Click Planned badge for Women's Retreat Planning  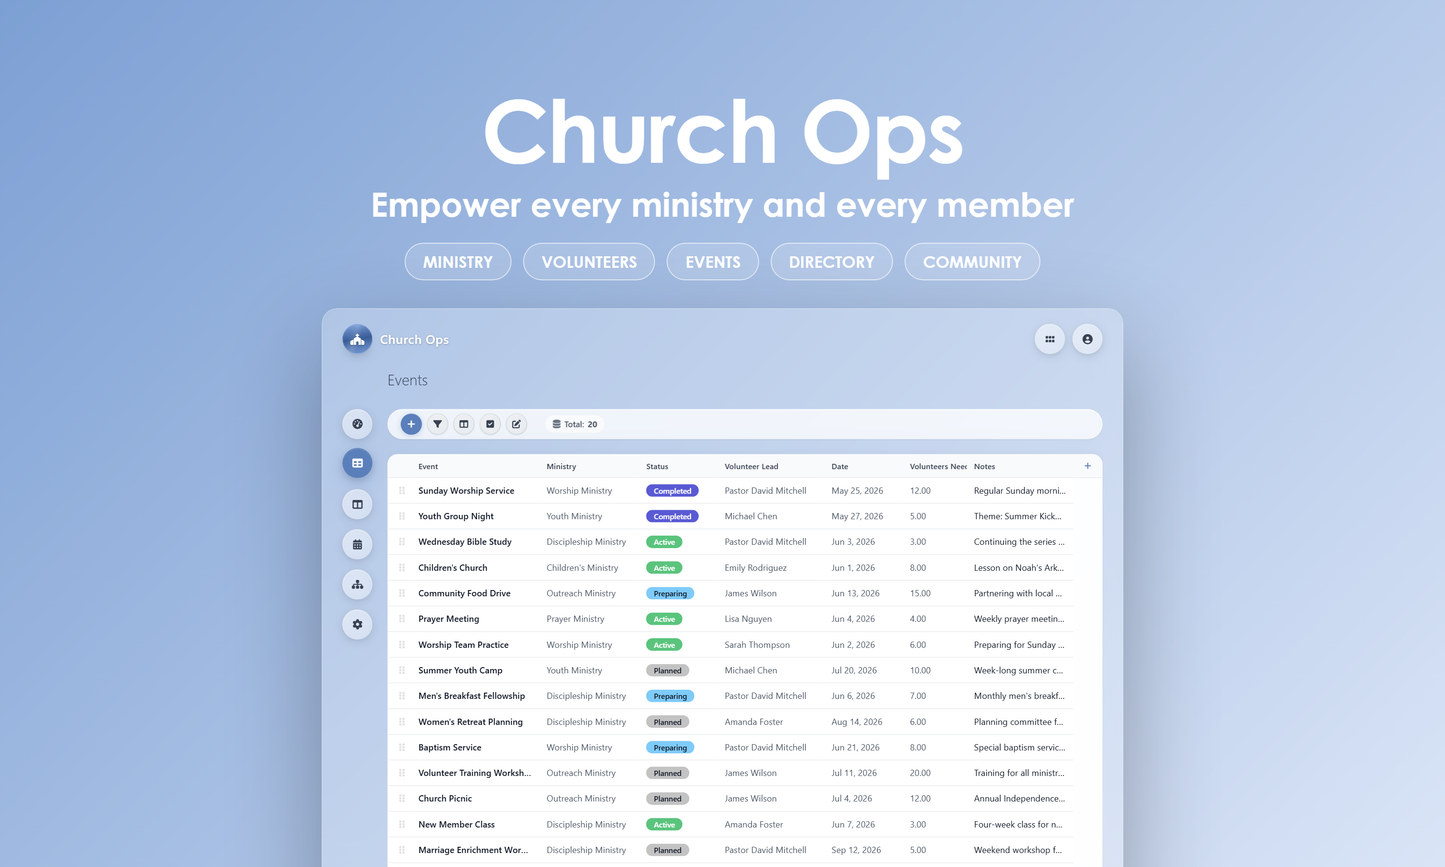click(x=668, y=722)
